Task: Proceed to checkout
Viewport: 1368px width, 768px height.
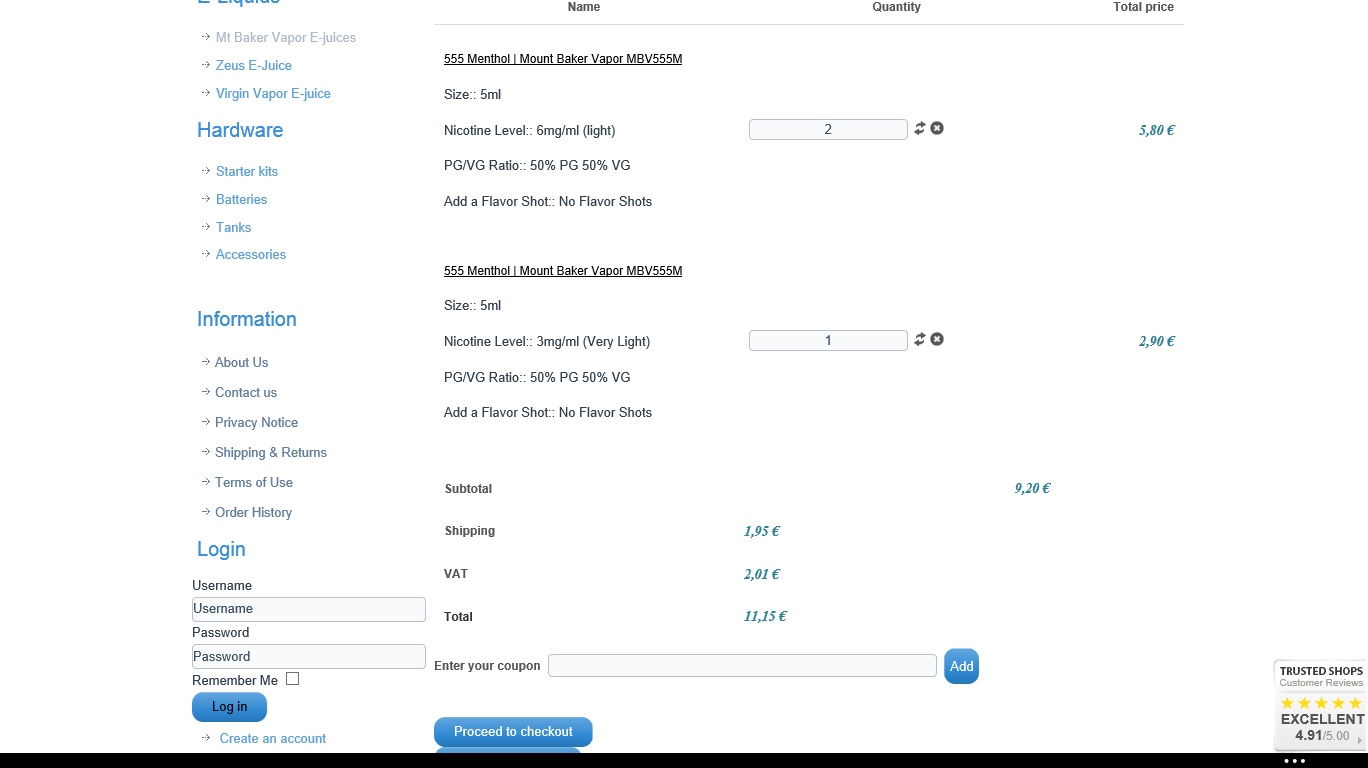Action: 513,732
